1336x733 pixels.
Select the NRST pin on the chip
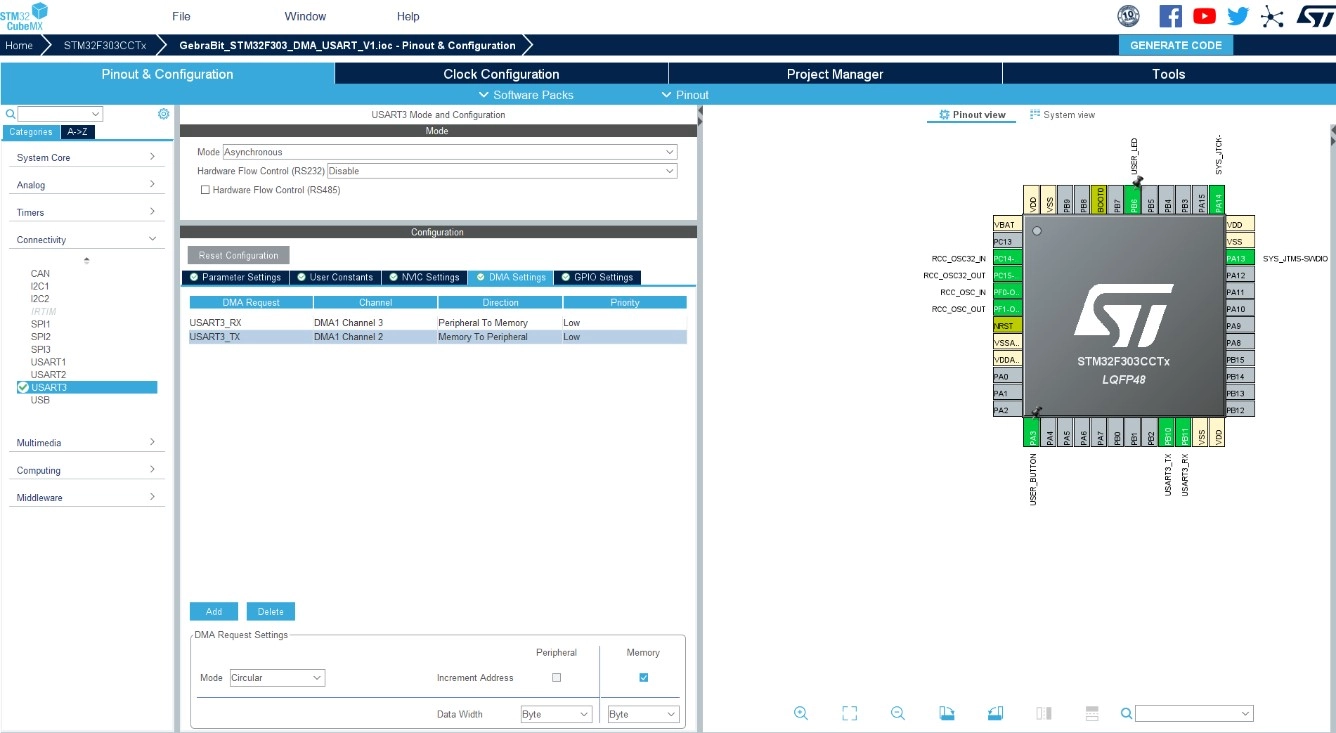click(1007, 326)
